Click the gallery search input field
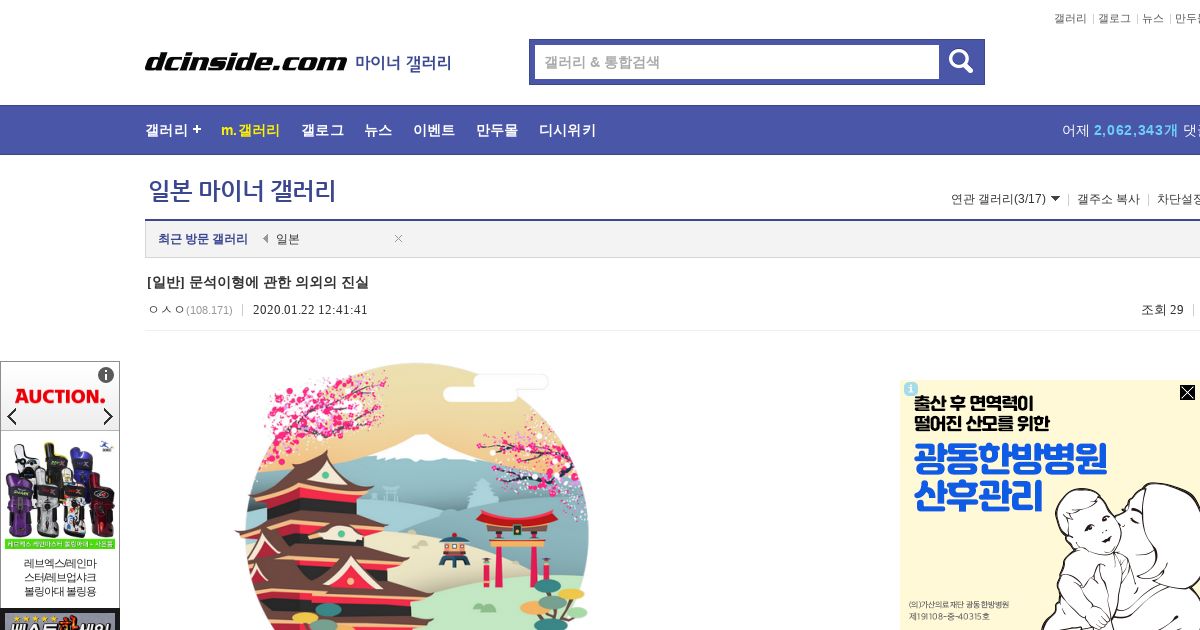1200x630 pixels. (x=737, y=62)
